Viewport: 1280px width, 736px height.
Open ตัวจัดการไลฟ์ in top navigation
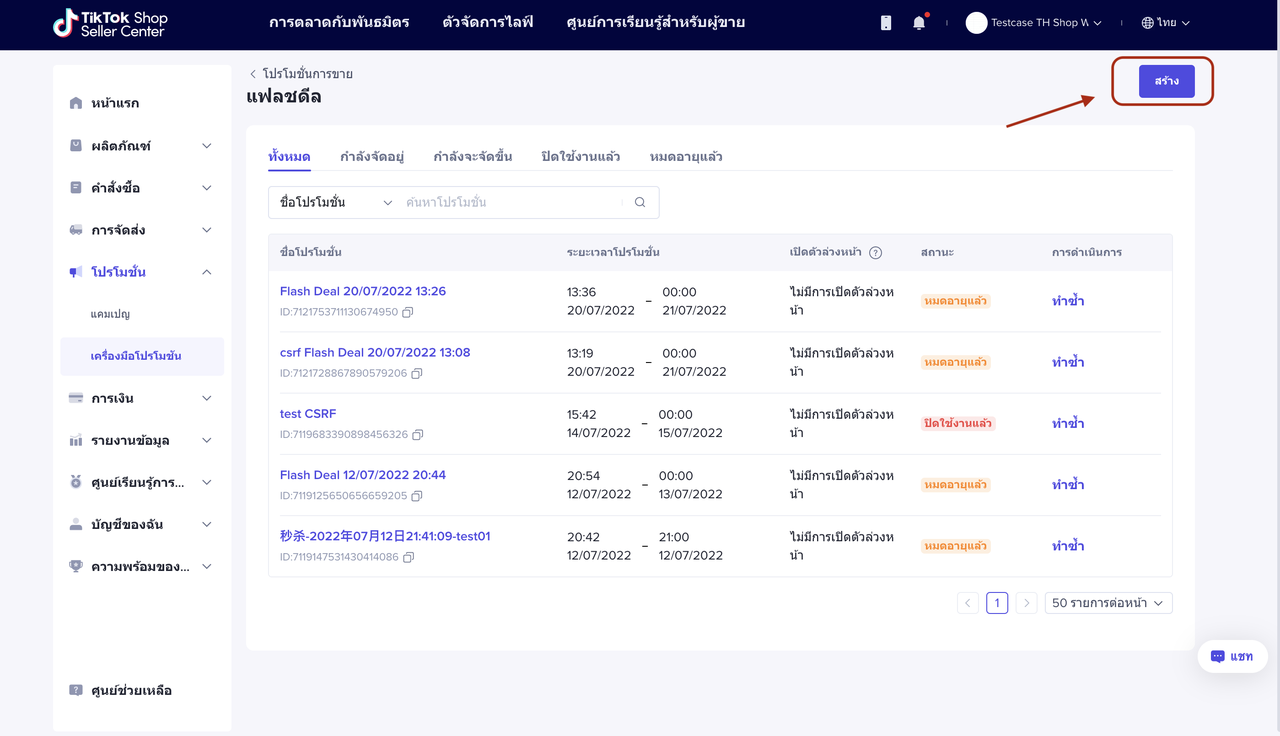point(488,23)
